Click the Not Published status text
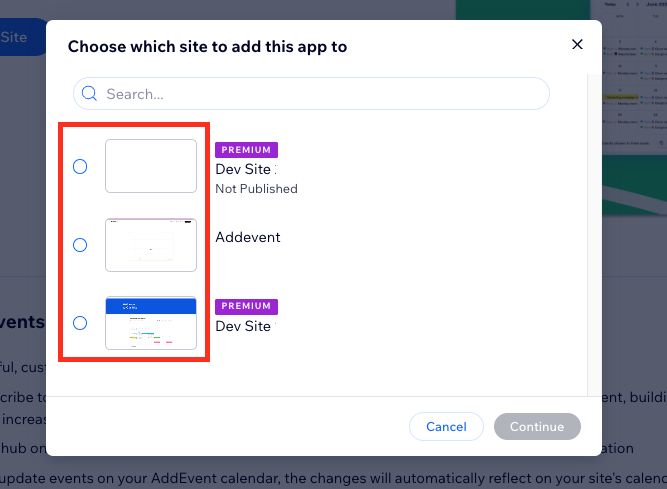This screenshot has height=489, width=667. 257,189
